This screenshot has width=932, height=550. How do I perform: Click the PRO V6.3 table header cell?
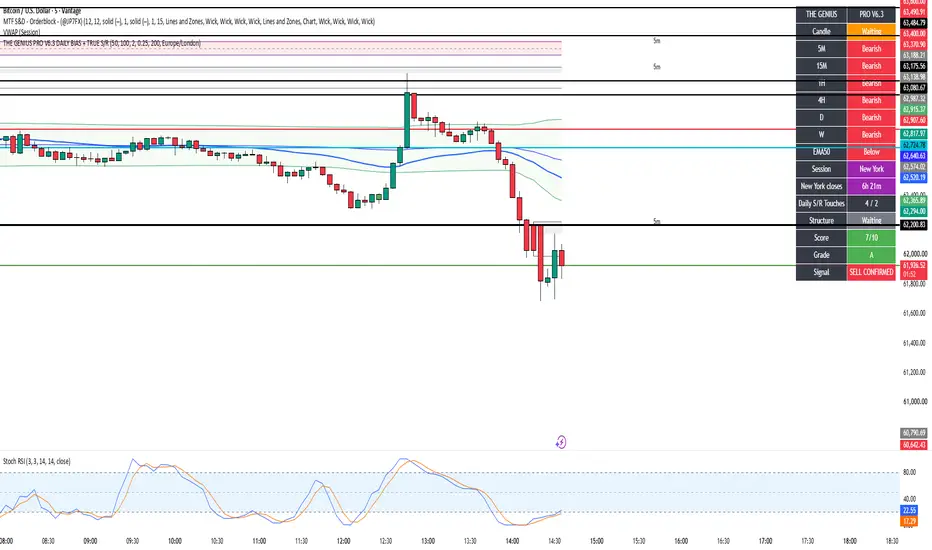[x=871, y=14]
